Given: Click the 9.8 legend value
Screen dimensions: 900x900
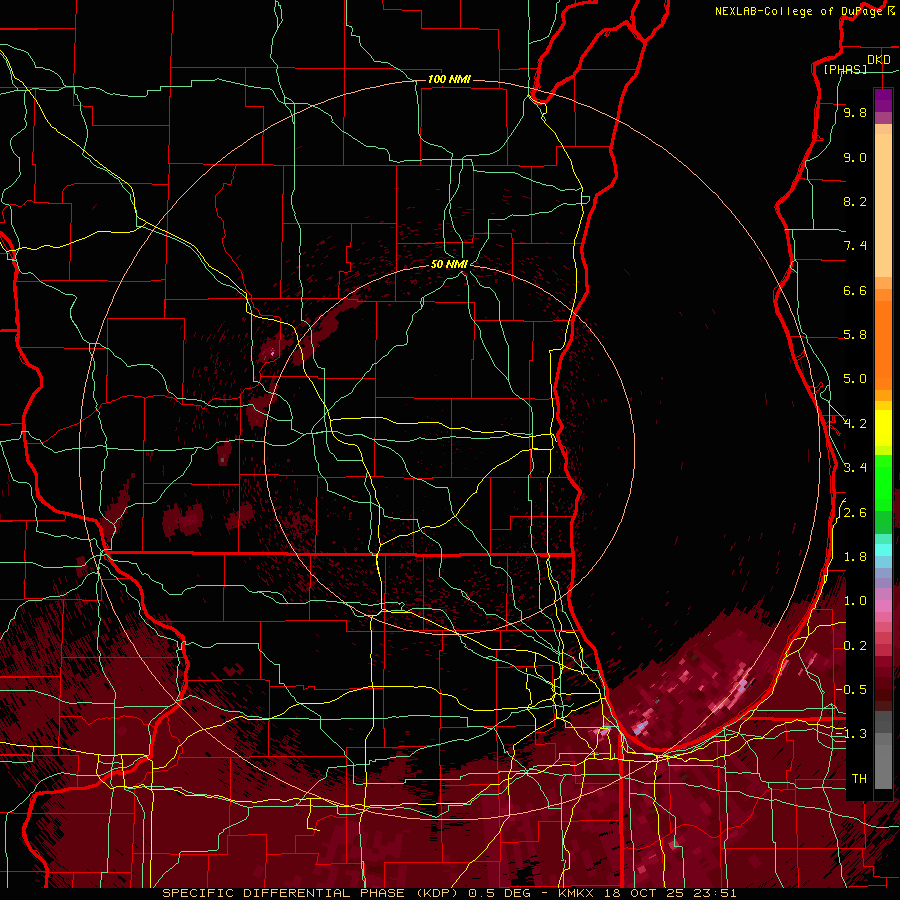Looking at the screenshot, I should click(x=855, y=112).
